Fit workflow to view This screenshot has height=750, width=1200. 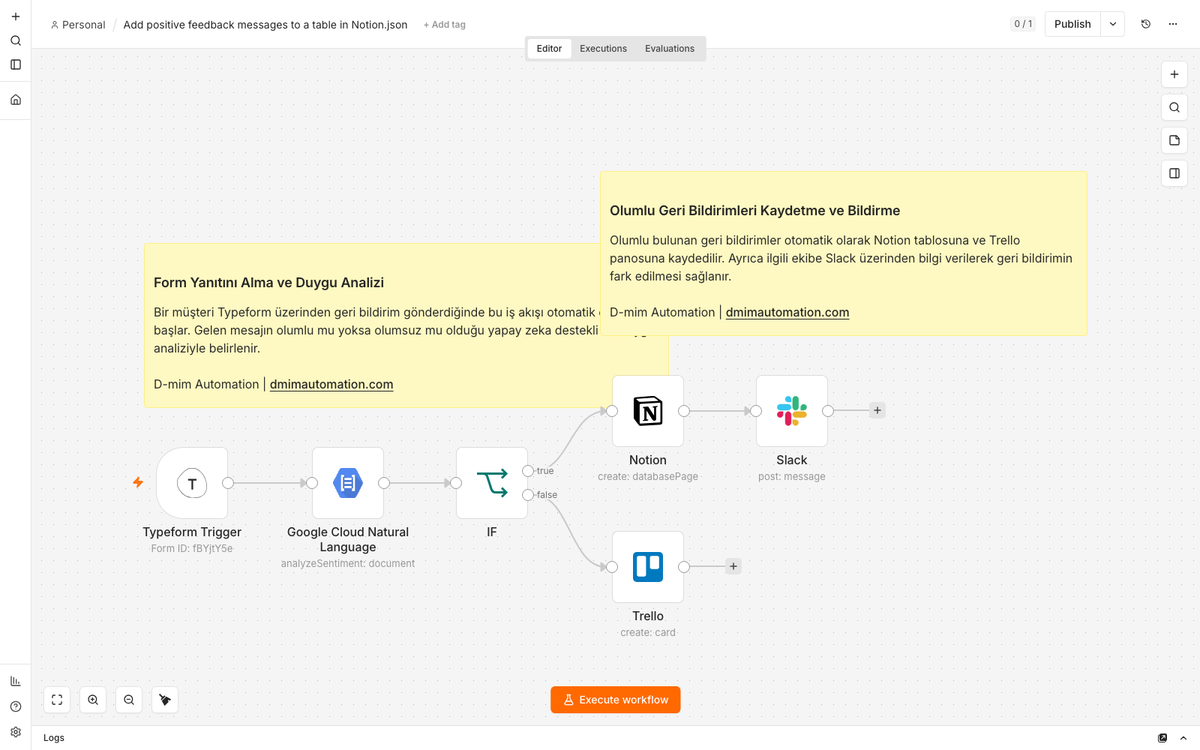click(x=57, y=700)
